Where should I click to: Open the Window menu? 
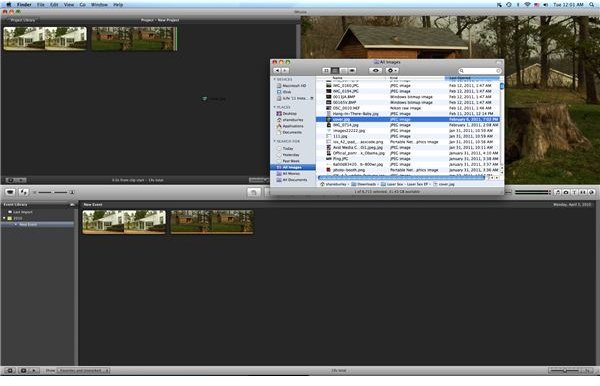(99, 5)
